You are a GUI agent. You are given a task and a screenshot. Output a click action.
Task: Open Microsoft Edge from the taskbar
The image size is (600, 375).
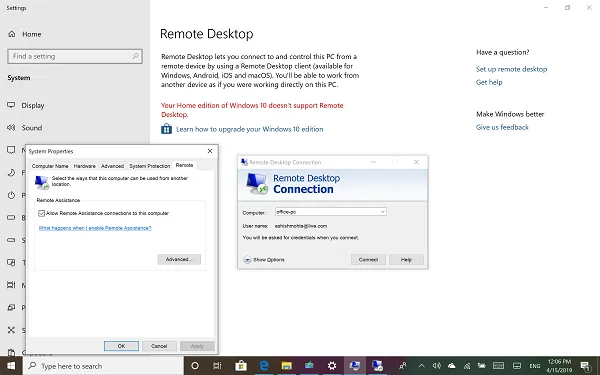264,366
